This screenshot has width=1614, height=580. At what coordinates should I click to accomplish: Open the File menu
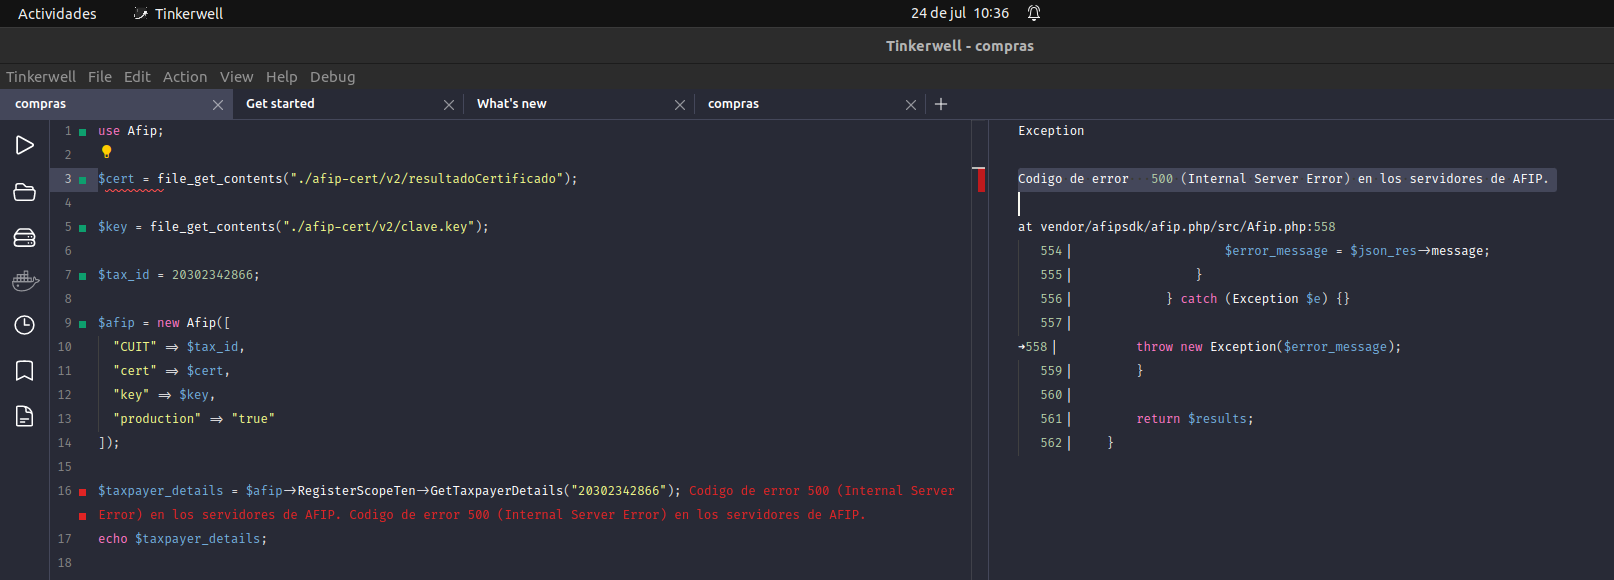[x=100, y=77]
